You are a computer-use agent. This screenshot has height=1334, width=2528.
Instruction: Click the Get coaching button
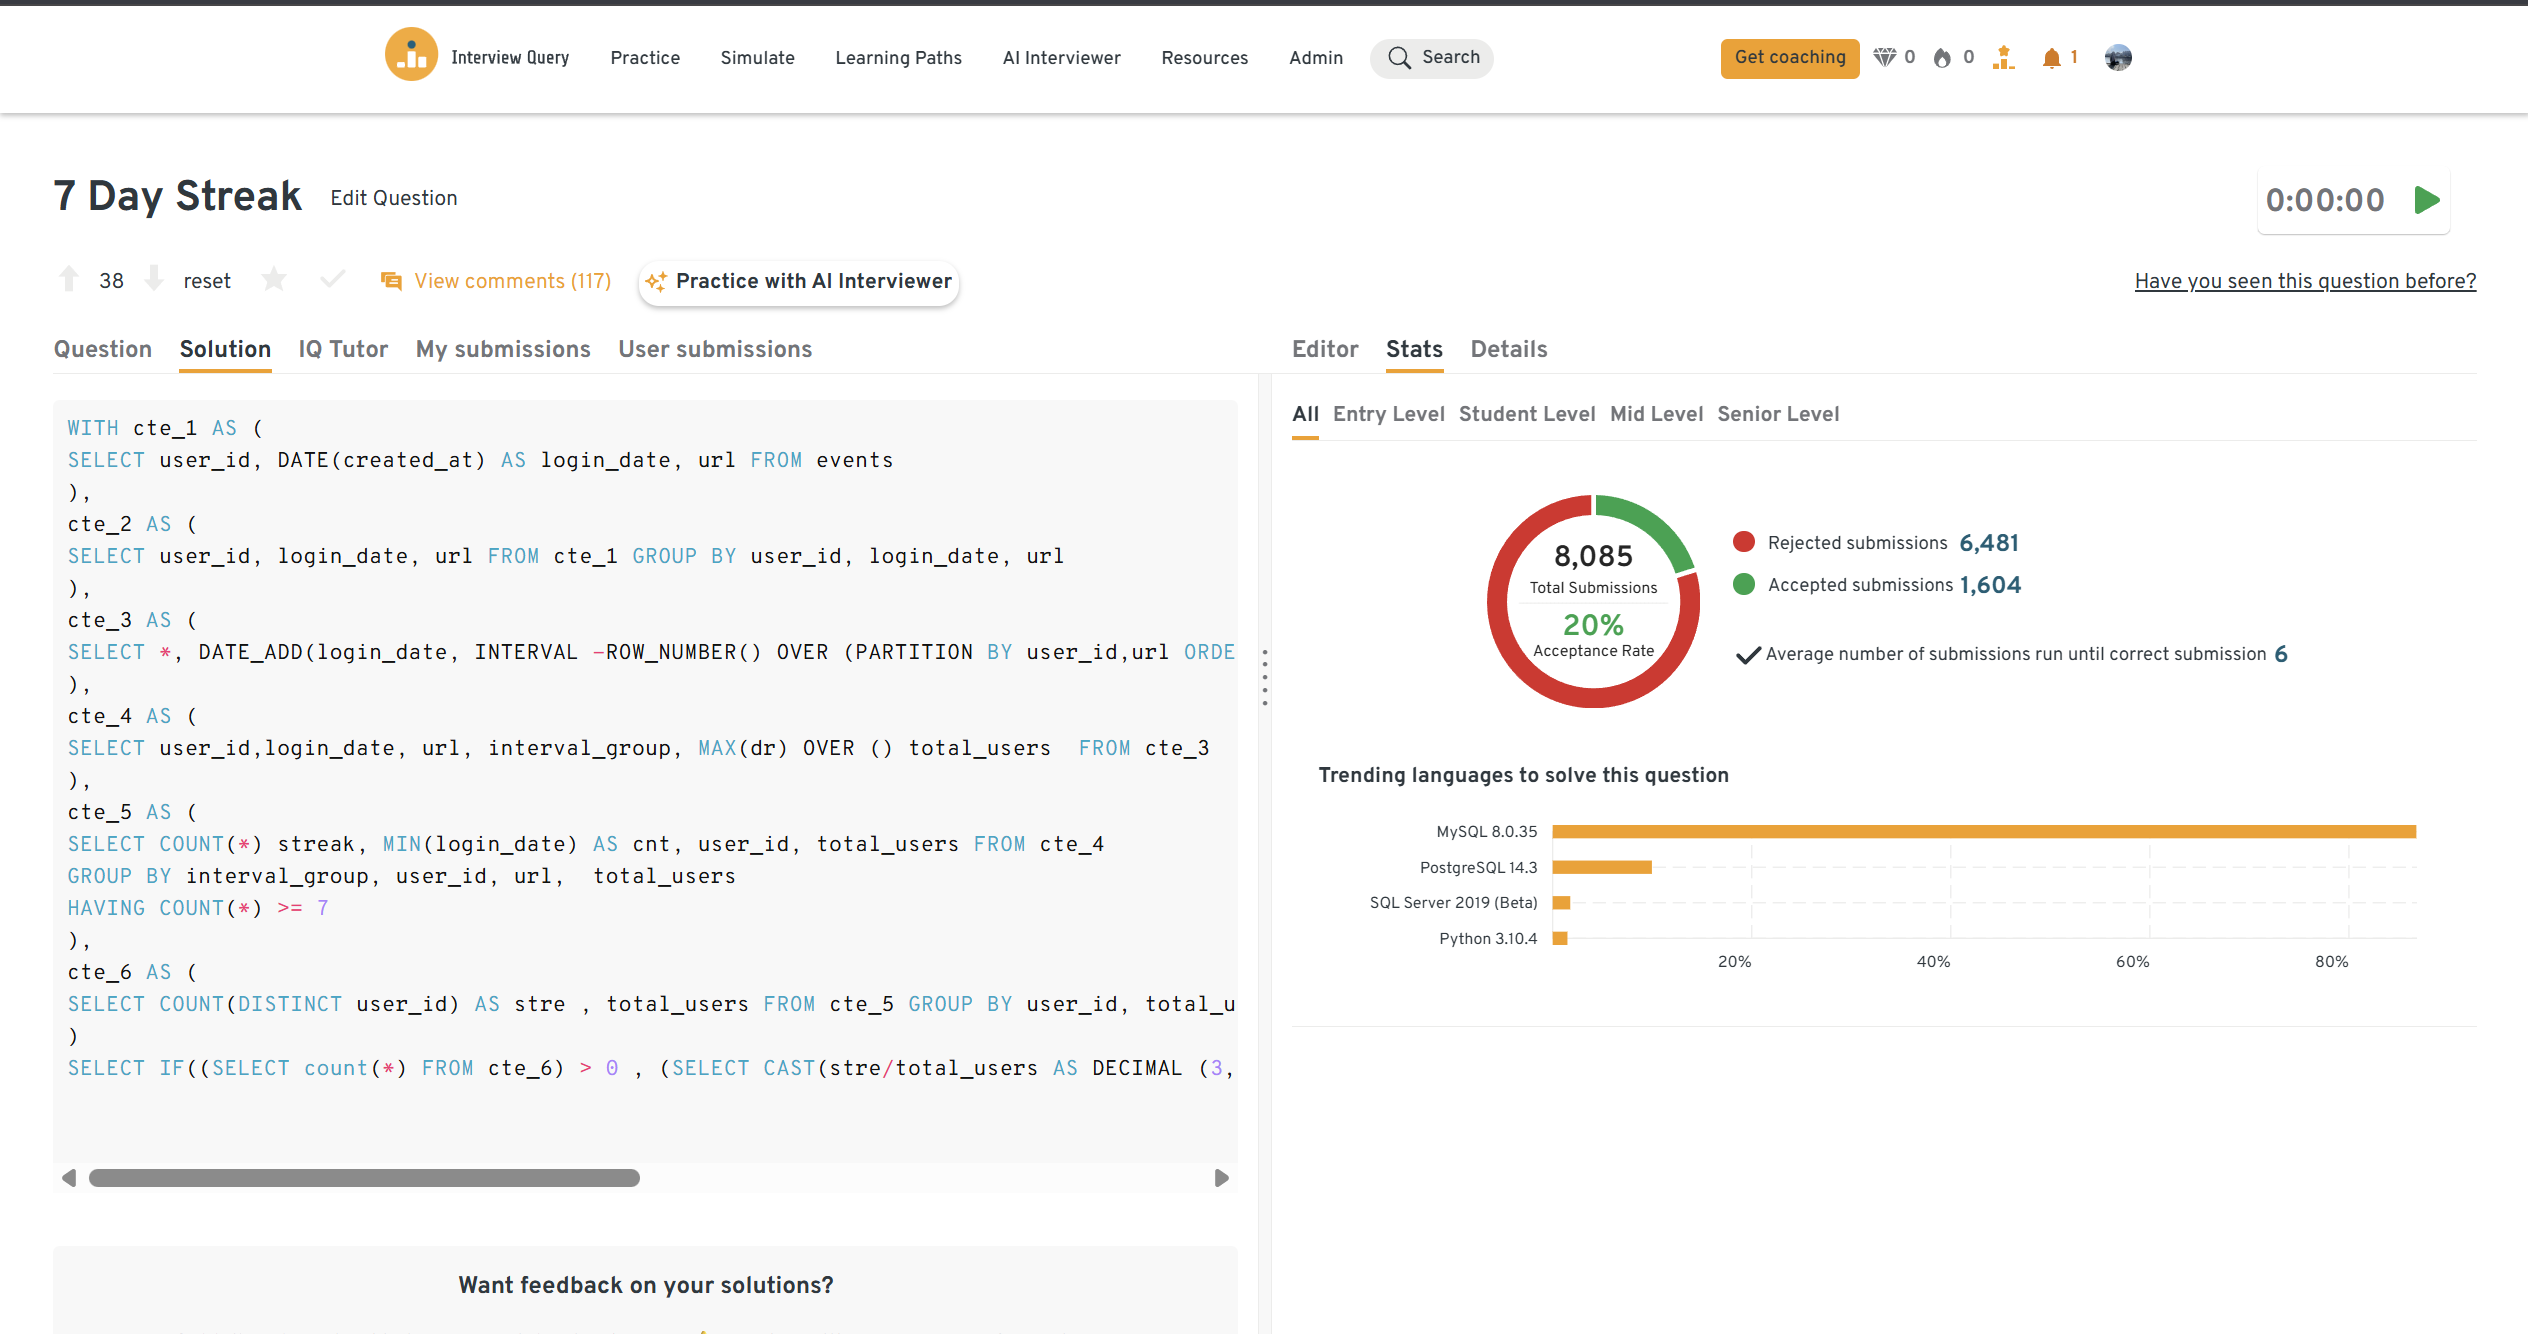click(x=1789, y=58)
